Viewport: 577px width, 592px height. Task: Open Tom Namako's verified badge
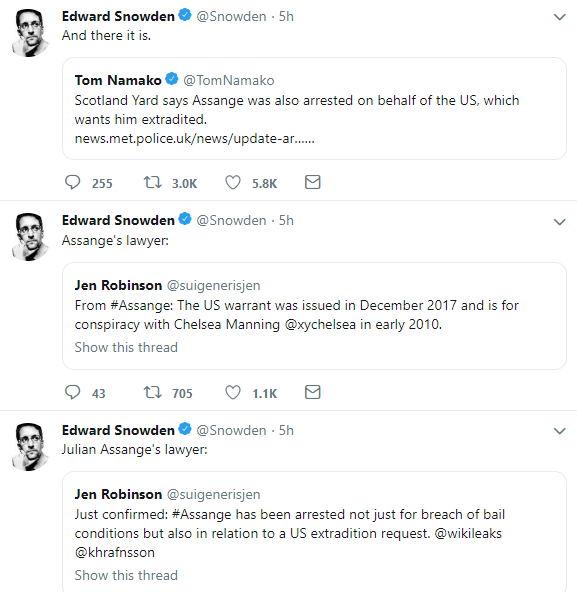(172, 79)
